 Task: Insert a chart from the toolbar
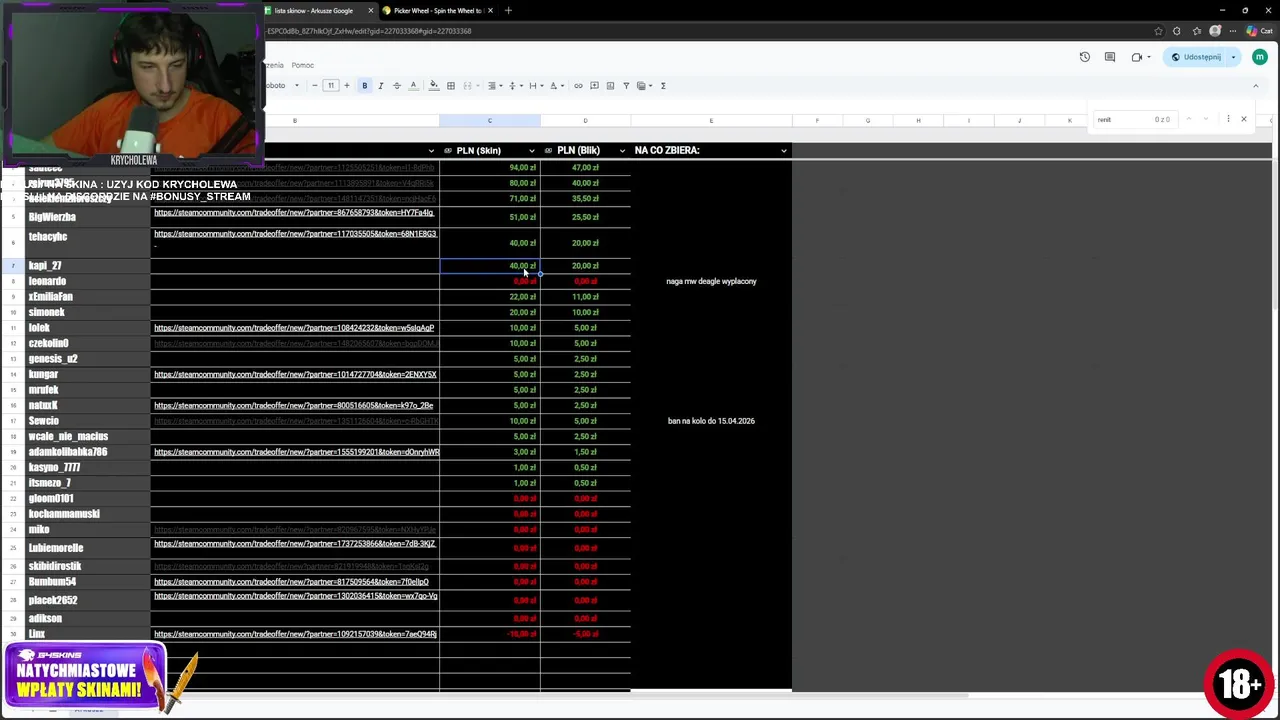pyautogui.click(x=610, y=86)
